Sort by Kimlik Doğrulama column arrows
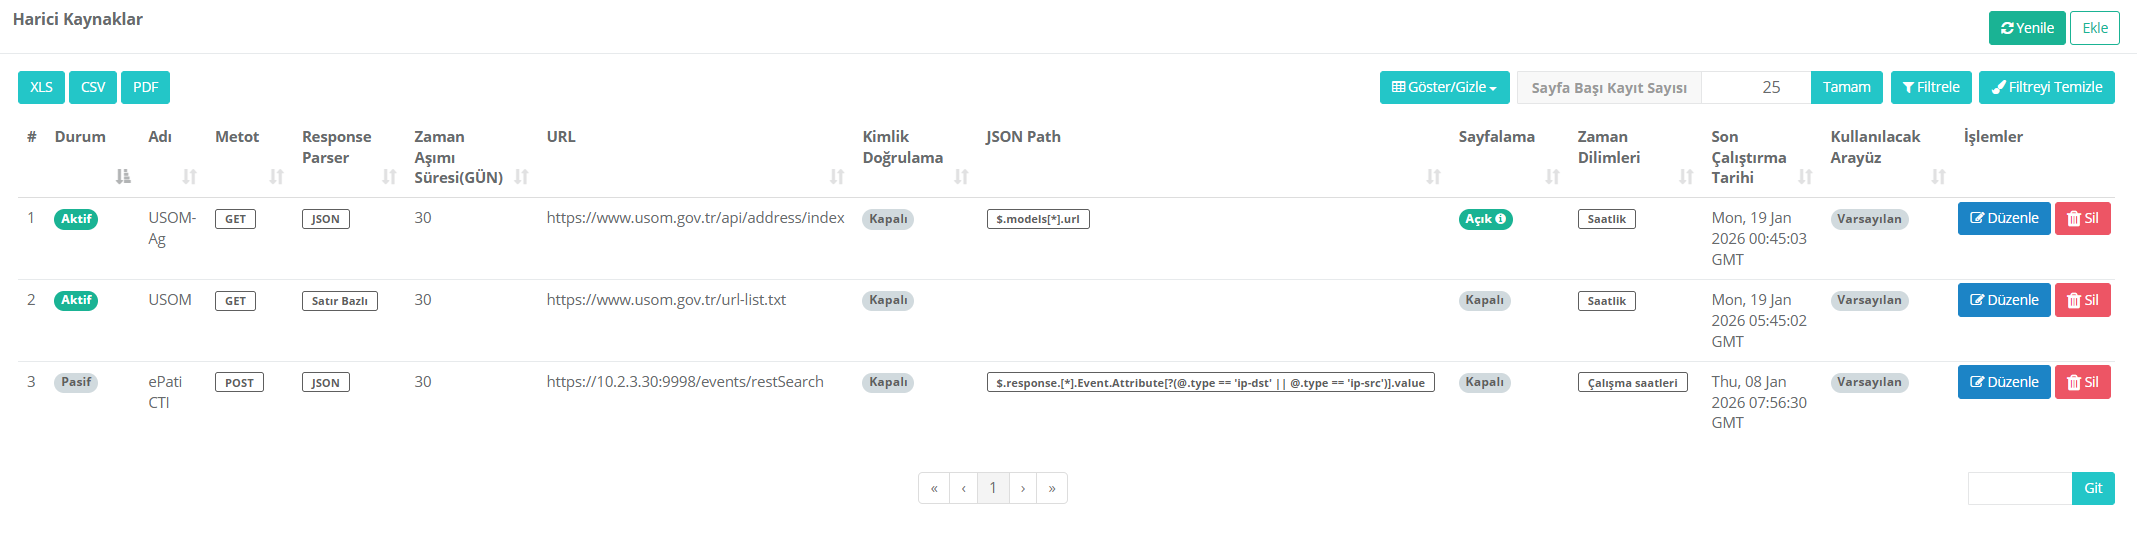Viewport: 2137px width, 552px height. pos(961,177)
